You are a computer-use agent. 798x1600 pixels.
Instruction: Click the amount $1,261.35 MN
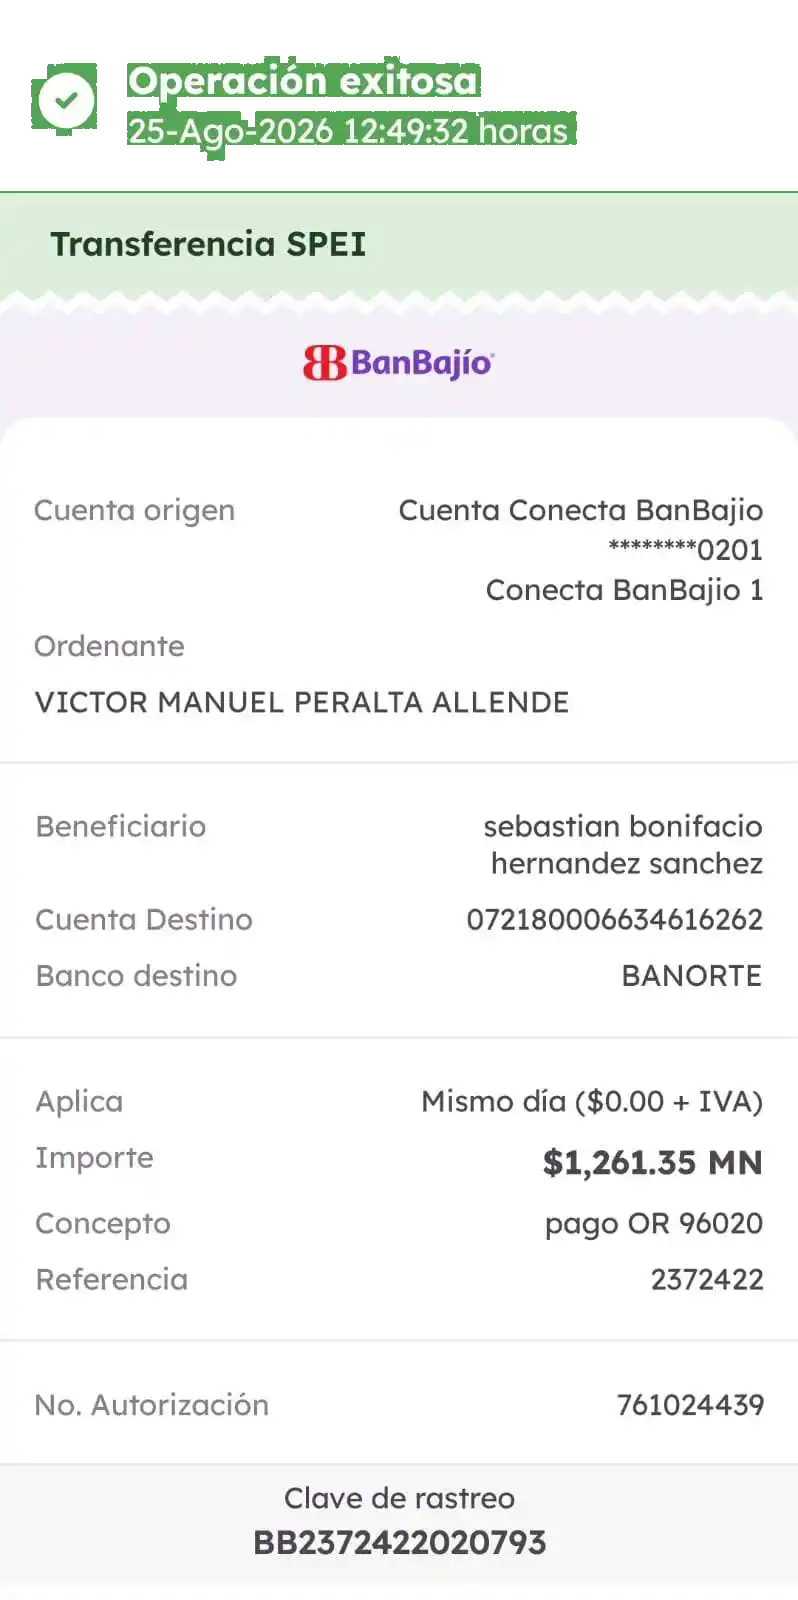[653, 1162]
